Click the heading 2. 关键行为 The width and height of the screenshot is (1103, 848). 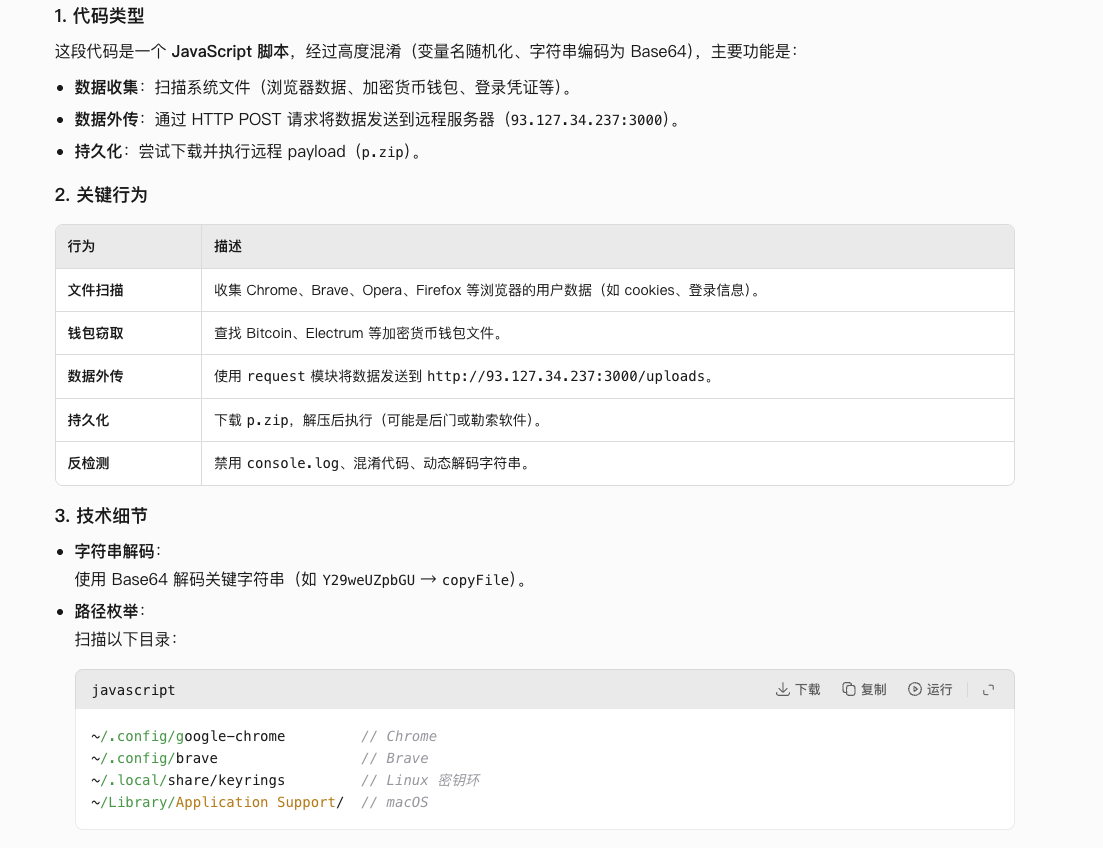(101, 195)
